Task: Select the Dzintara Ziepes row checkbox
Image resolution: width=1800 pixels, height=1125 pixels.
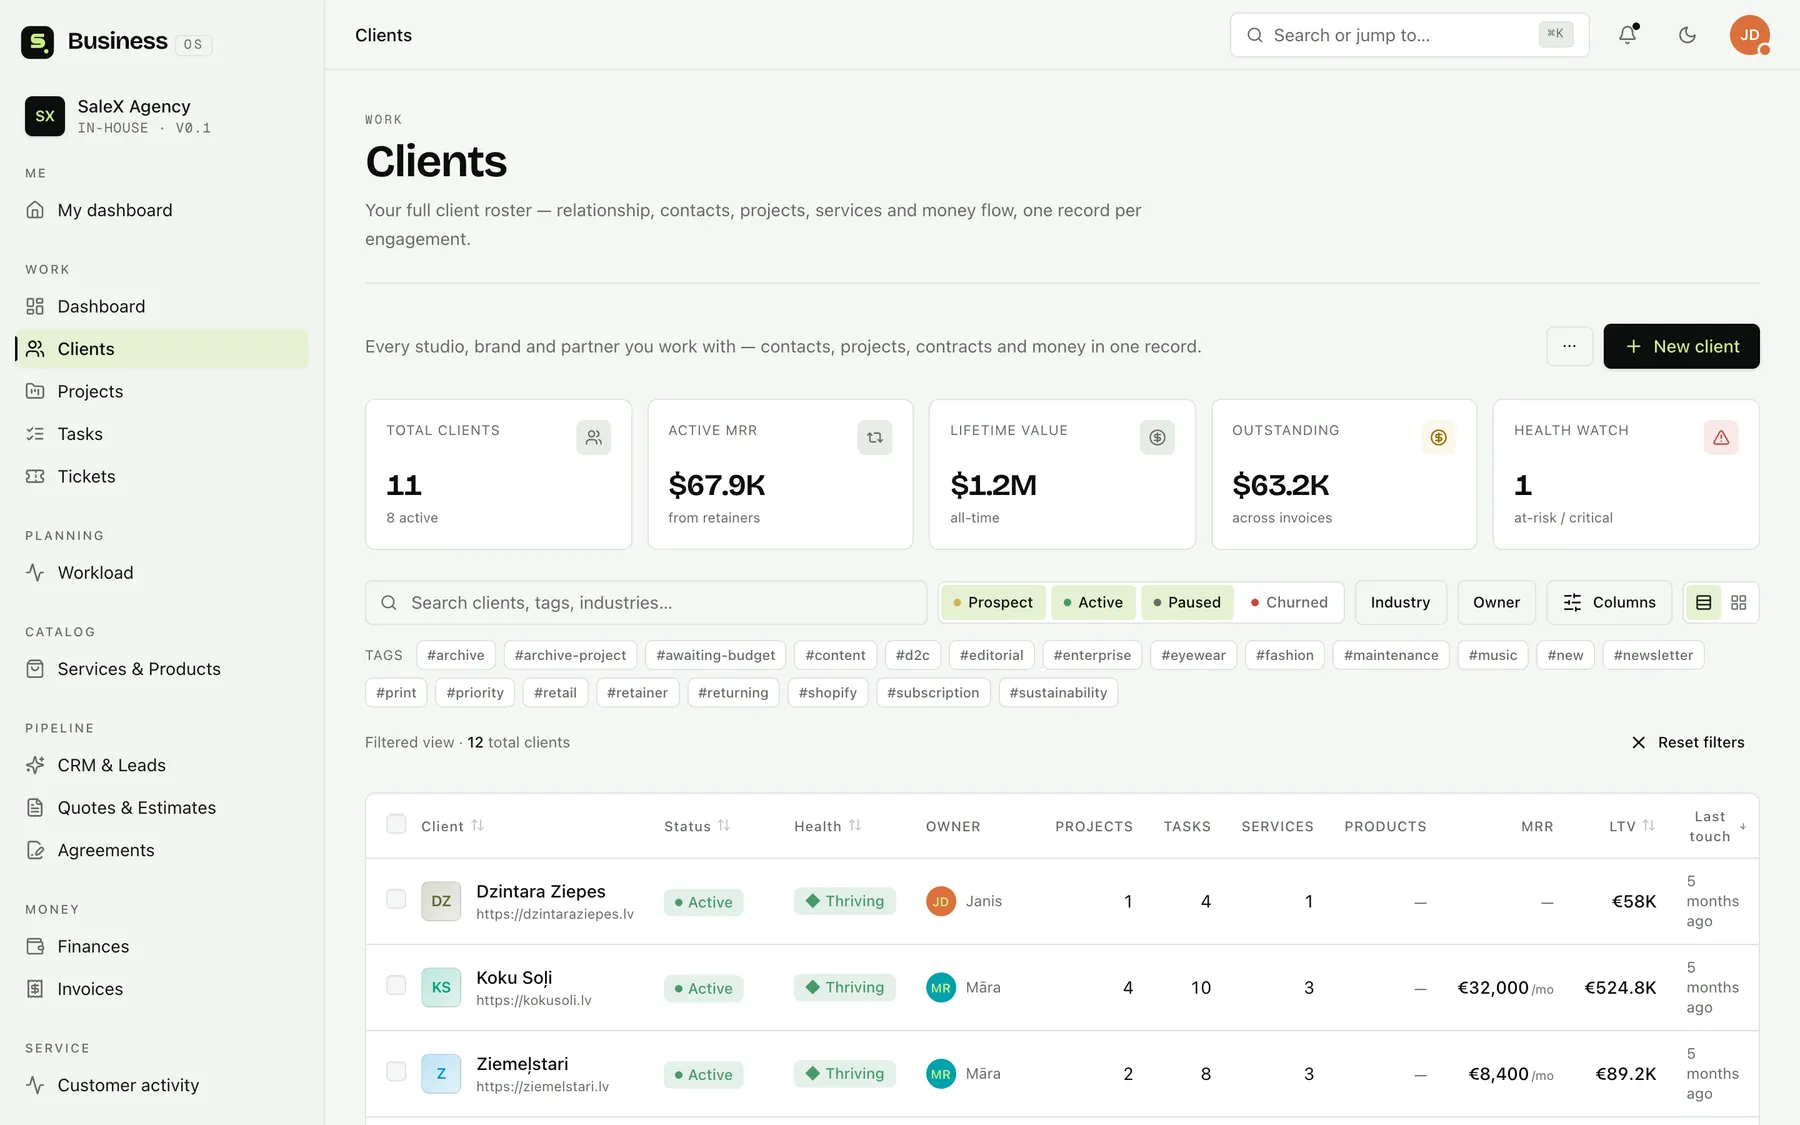Action: (x=396, y=899)
